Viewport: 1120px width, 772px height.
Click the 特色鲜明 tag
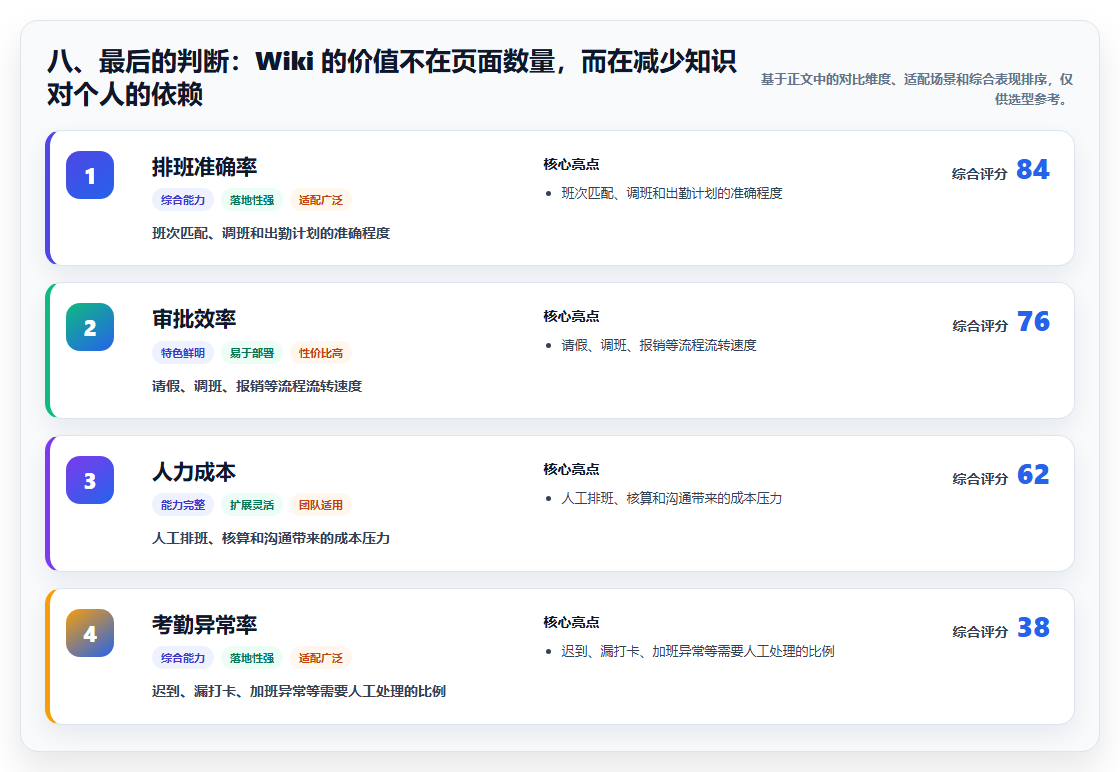tap(183, 353)
